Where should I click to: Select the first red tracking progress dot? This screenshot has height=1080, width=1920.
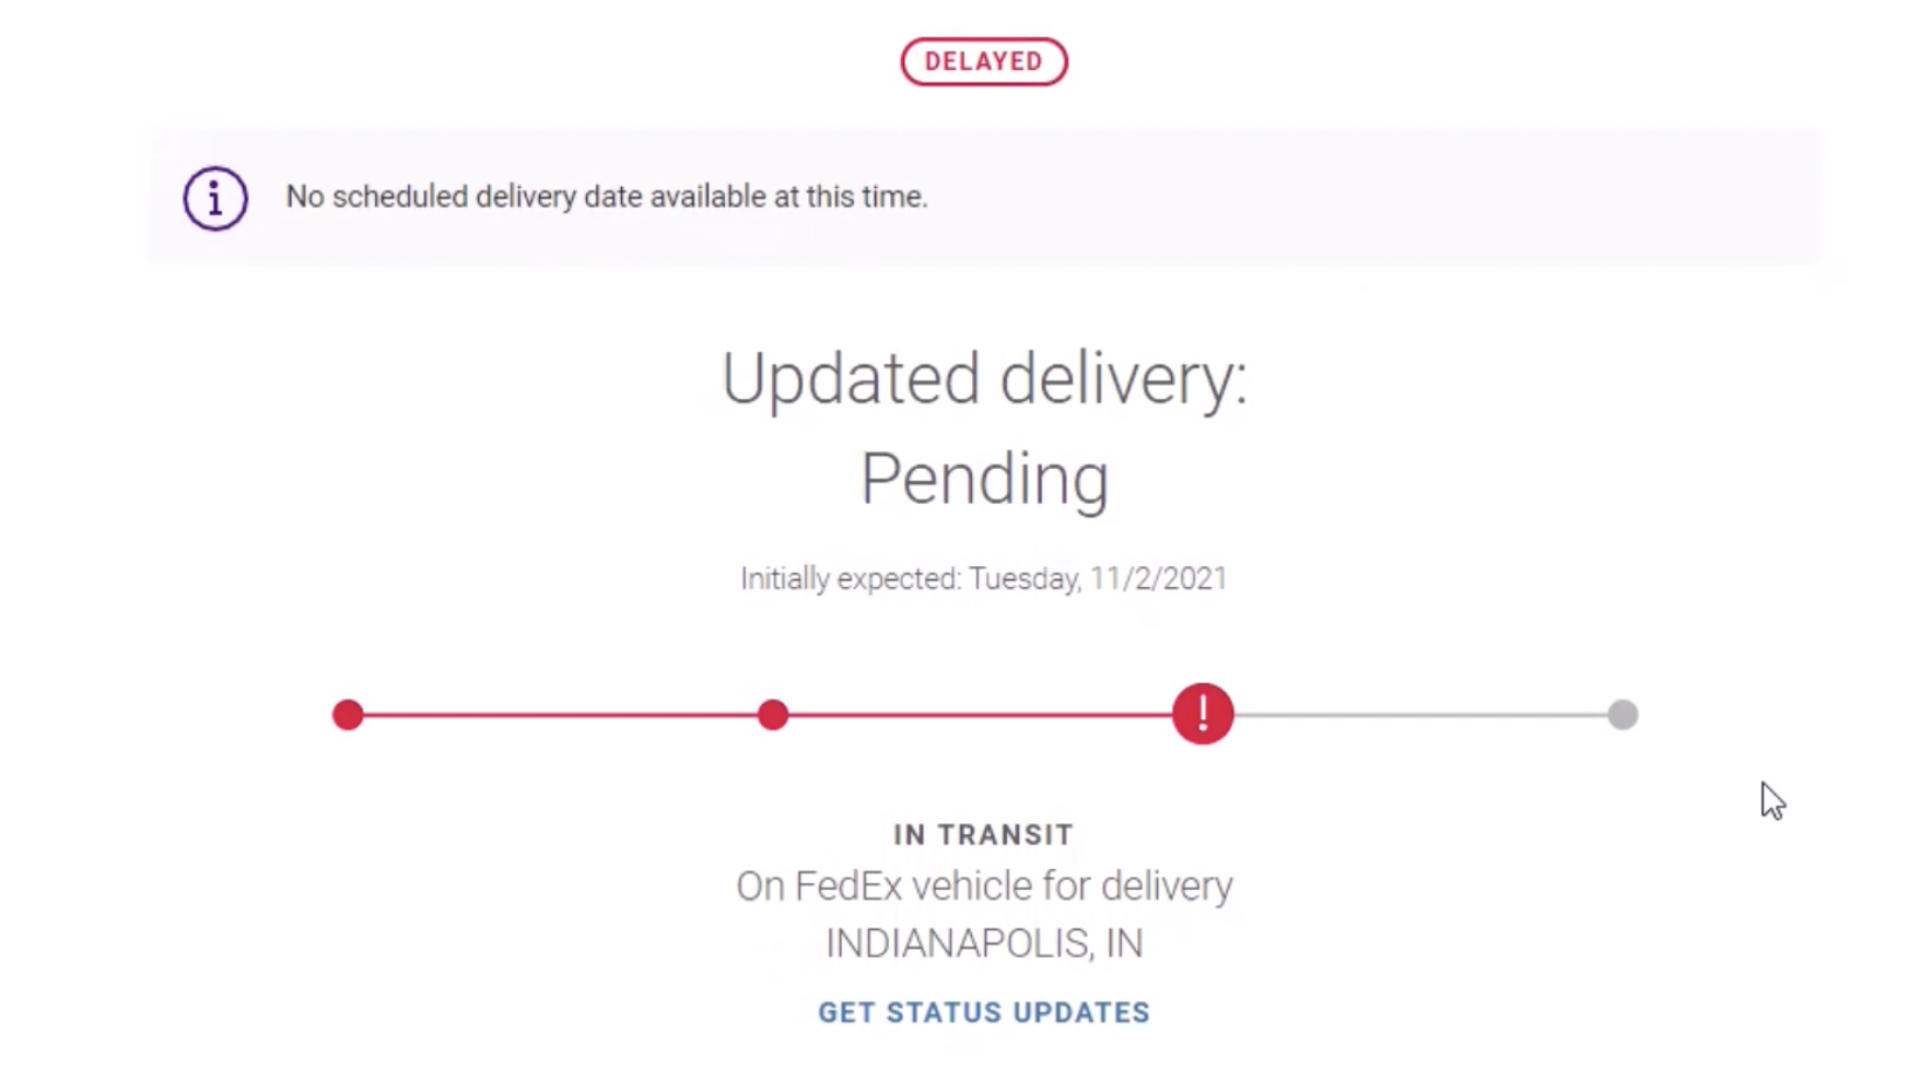[348, 715]
